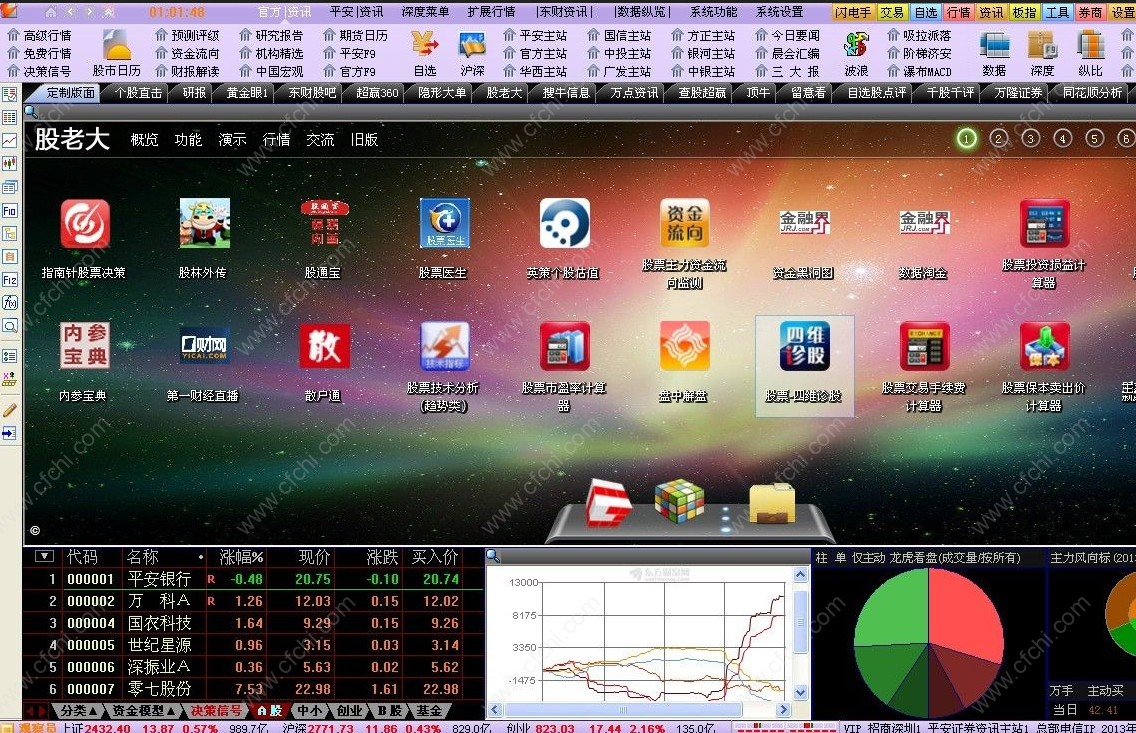Launch the 散户通 app icon
Viewport: 1136px width, 733px height.
pyautogui.click(x=325, y=346)
